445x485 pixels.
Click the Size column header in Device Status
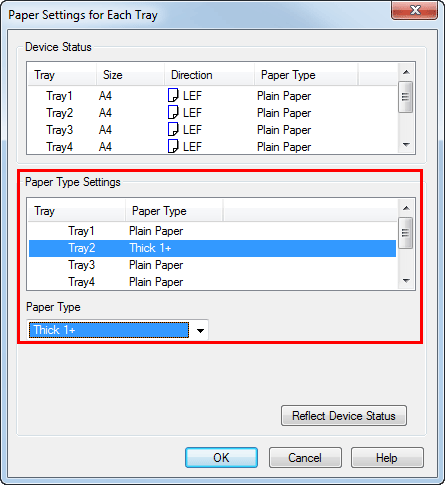131,75
